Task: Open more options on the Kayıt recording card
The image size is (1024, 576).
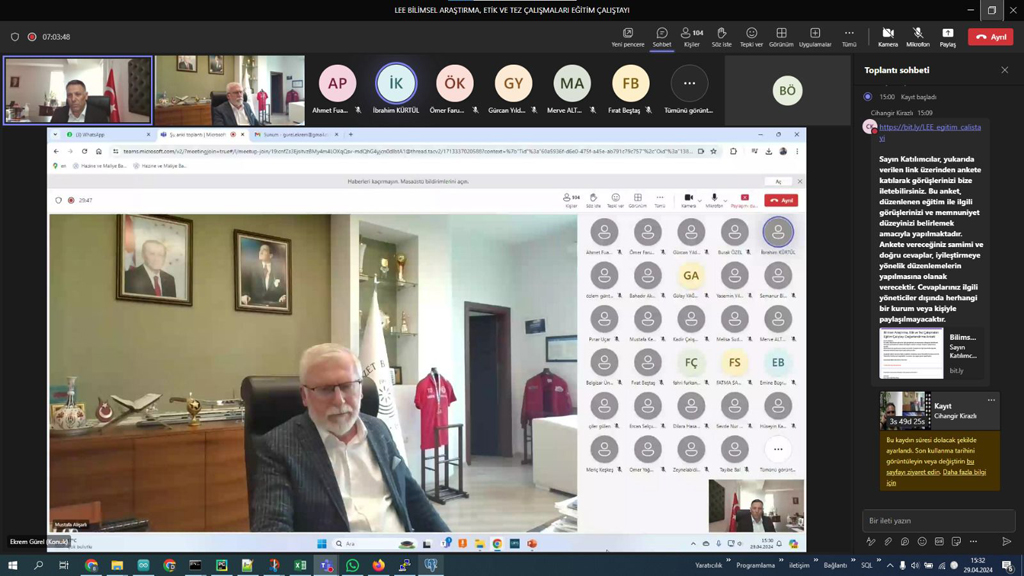Action: click(991, 400)
